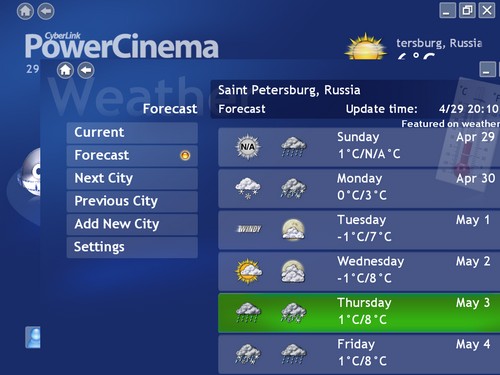The height and width of the screenshot is (375, 500).
Task: Click the 0°C/3°C temperature for Monday
Action: (x=362, y=195)
